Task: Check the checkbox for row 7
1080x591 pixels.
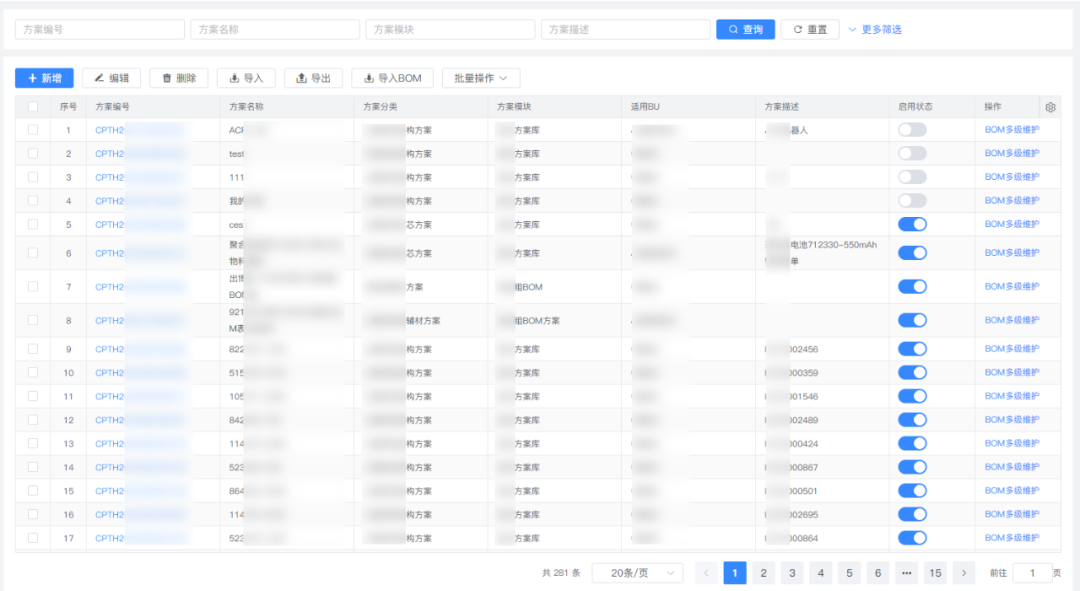Action: 33,287
